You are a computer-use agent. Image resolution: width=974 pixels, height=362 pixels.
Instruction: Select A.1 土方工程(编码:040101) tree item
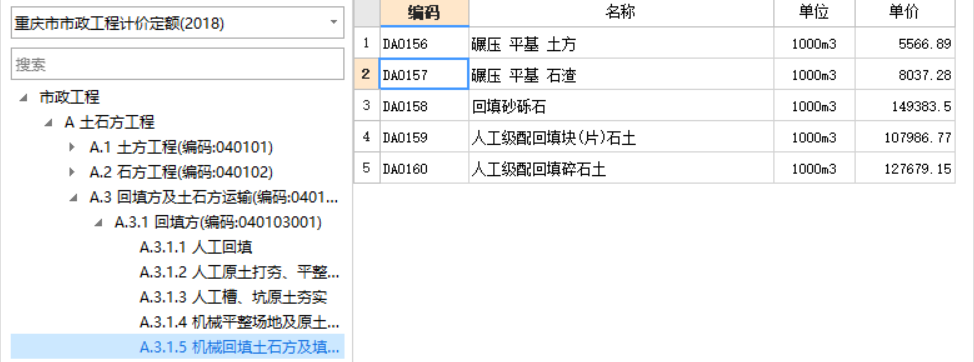(x=181, y=147)
